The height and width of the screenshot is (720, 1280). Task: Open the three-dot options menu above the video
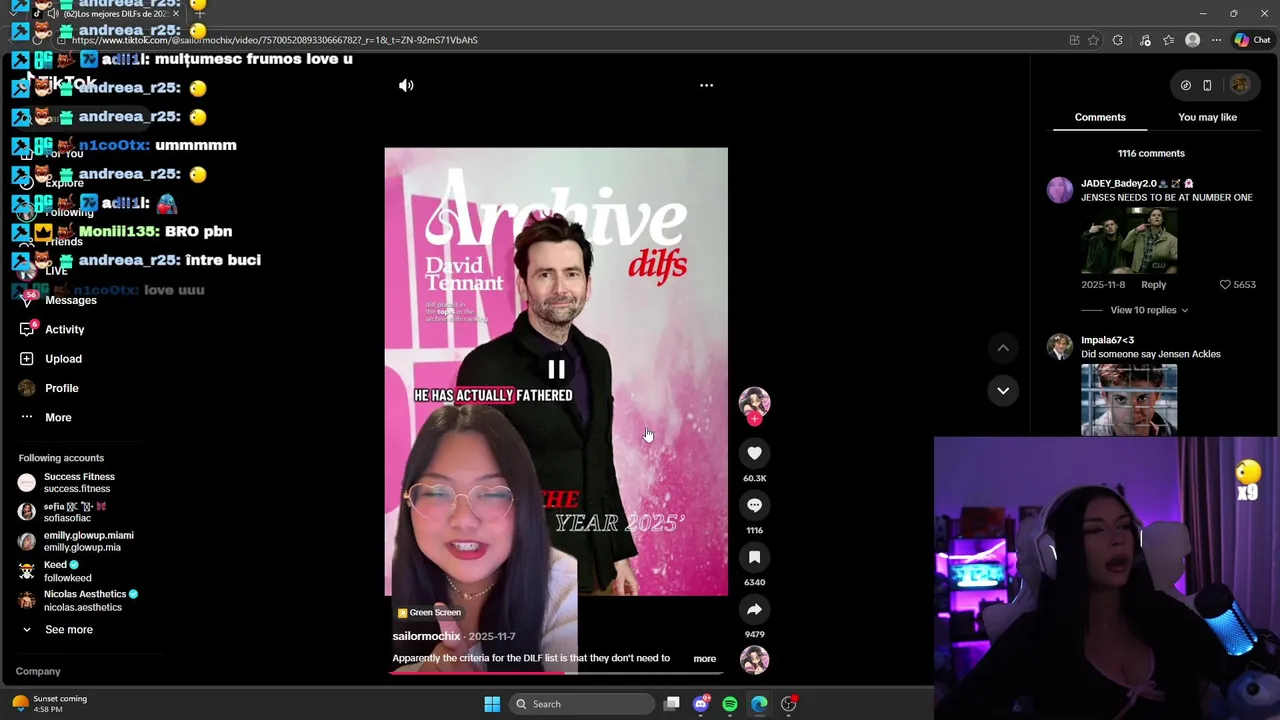pos(706,86)
